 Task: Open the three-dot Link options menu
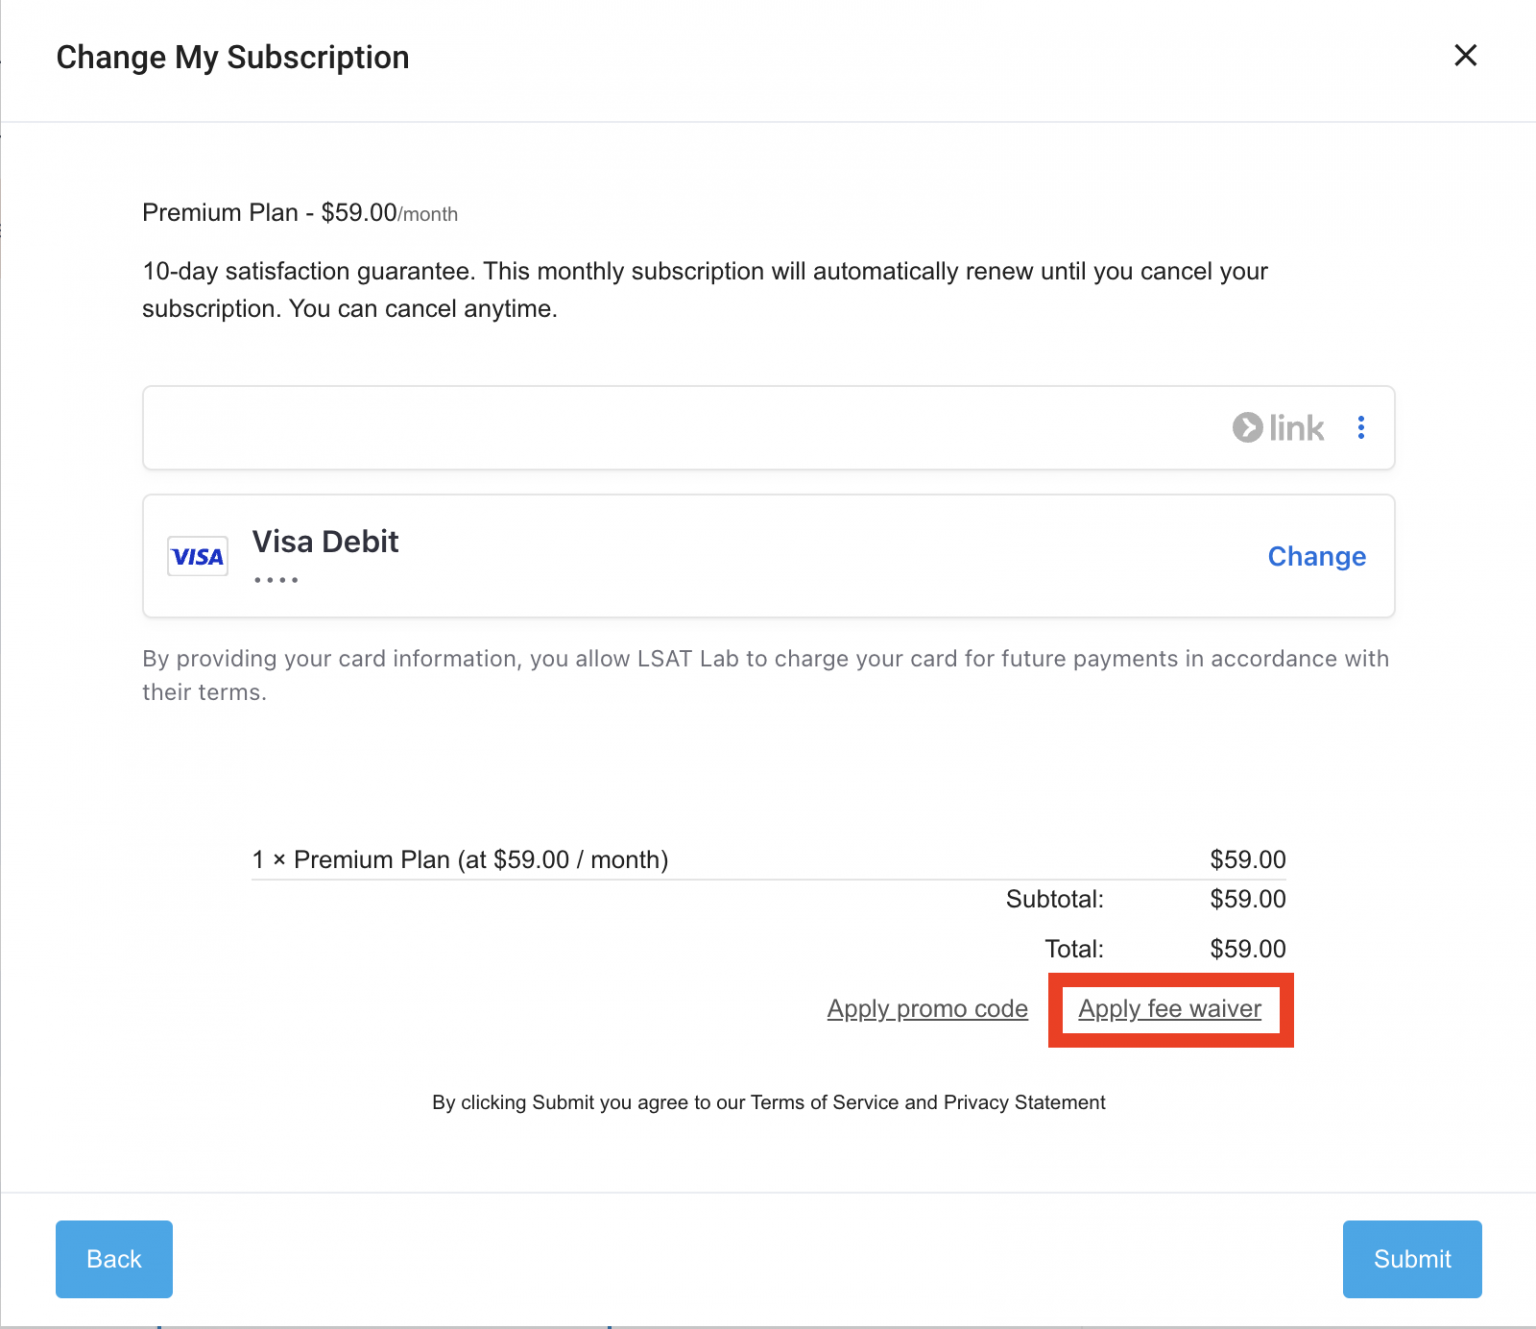(x=1361, y=428)
